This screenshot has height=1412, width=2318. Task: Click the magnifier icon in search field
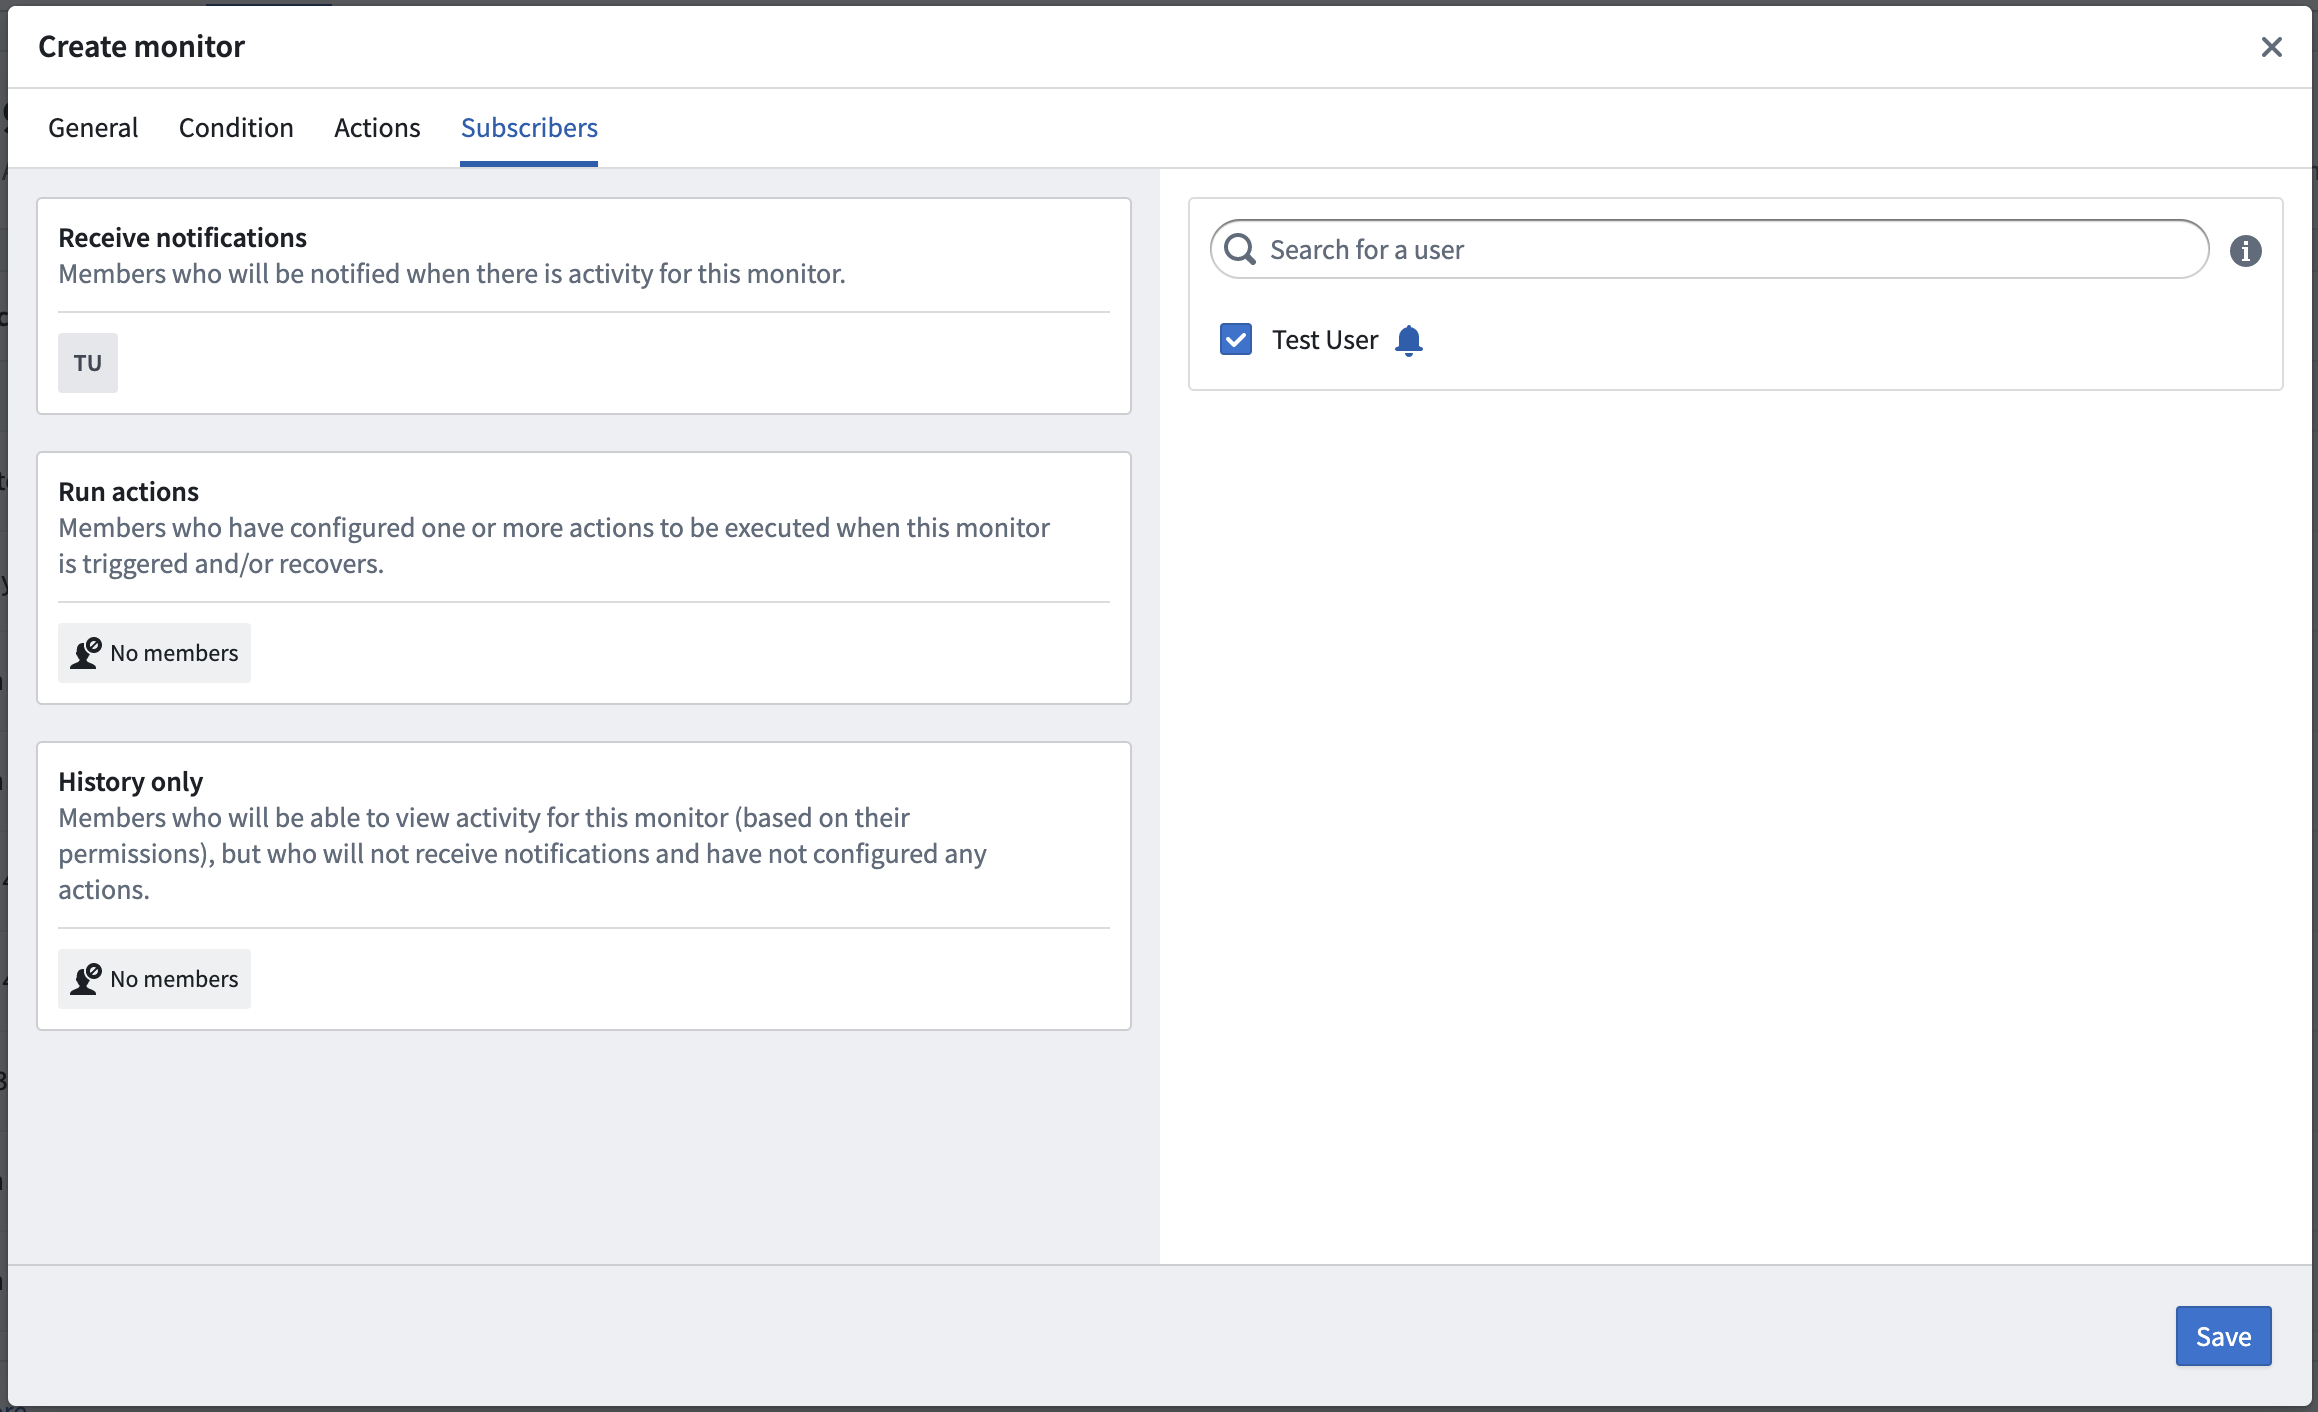click(1240, 249)
